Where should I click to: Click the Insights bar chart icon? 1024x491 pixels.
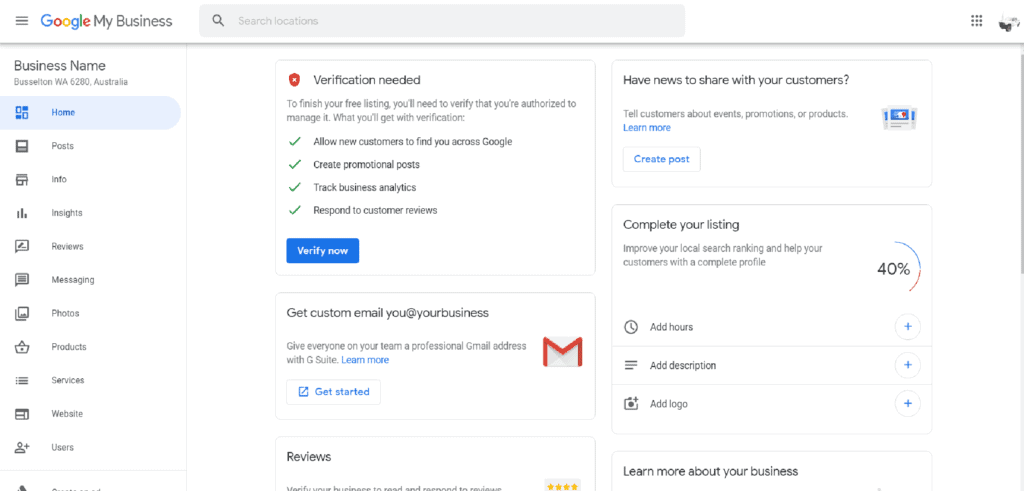coord(22,213)
